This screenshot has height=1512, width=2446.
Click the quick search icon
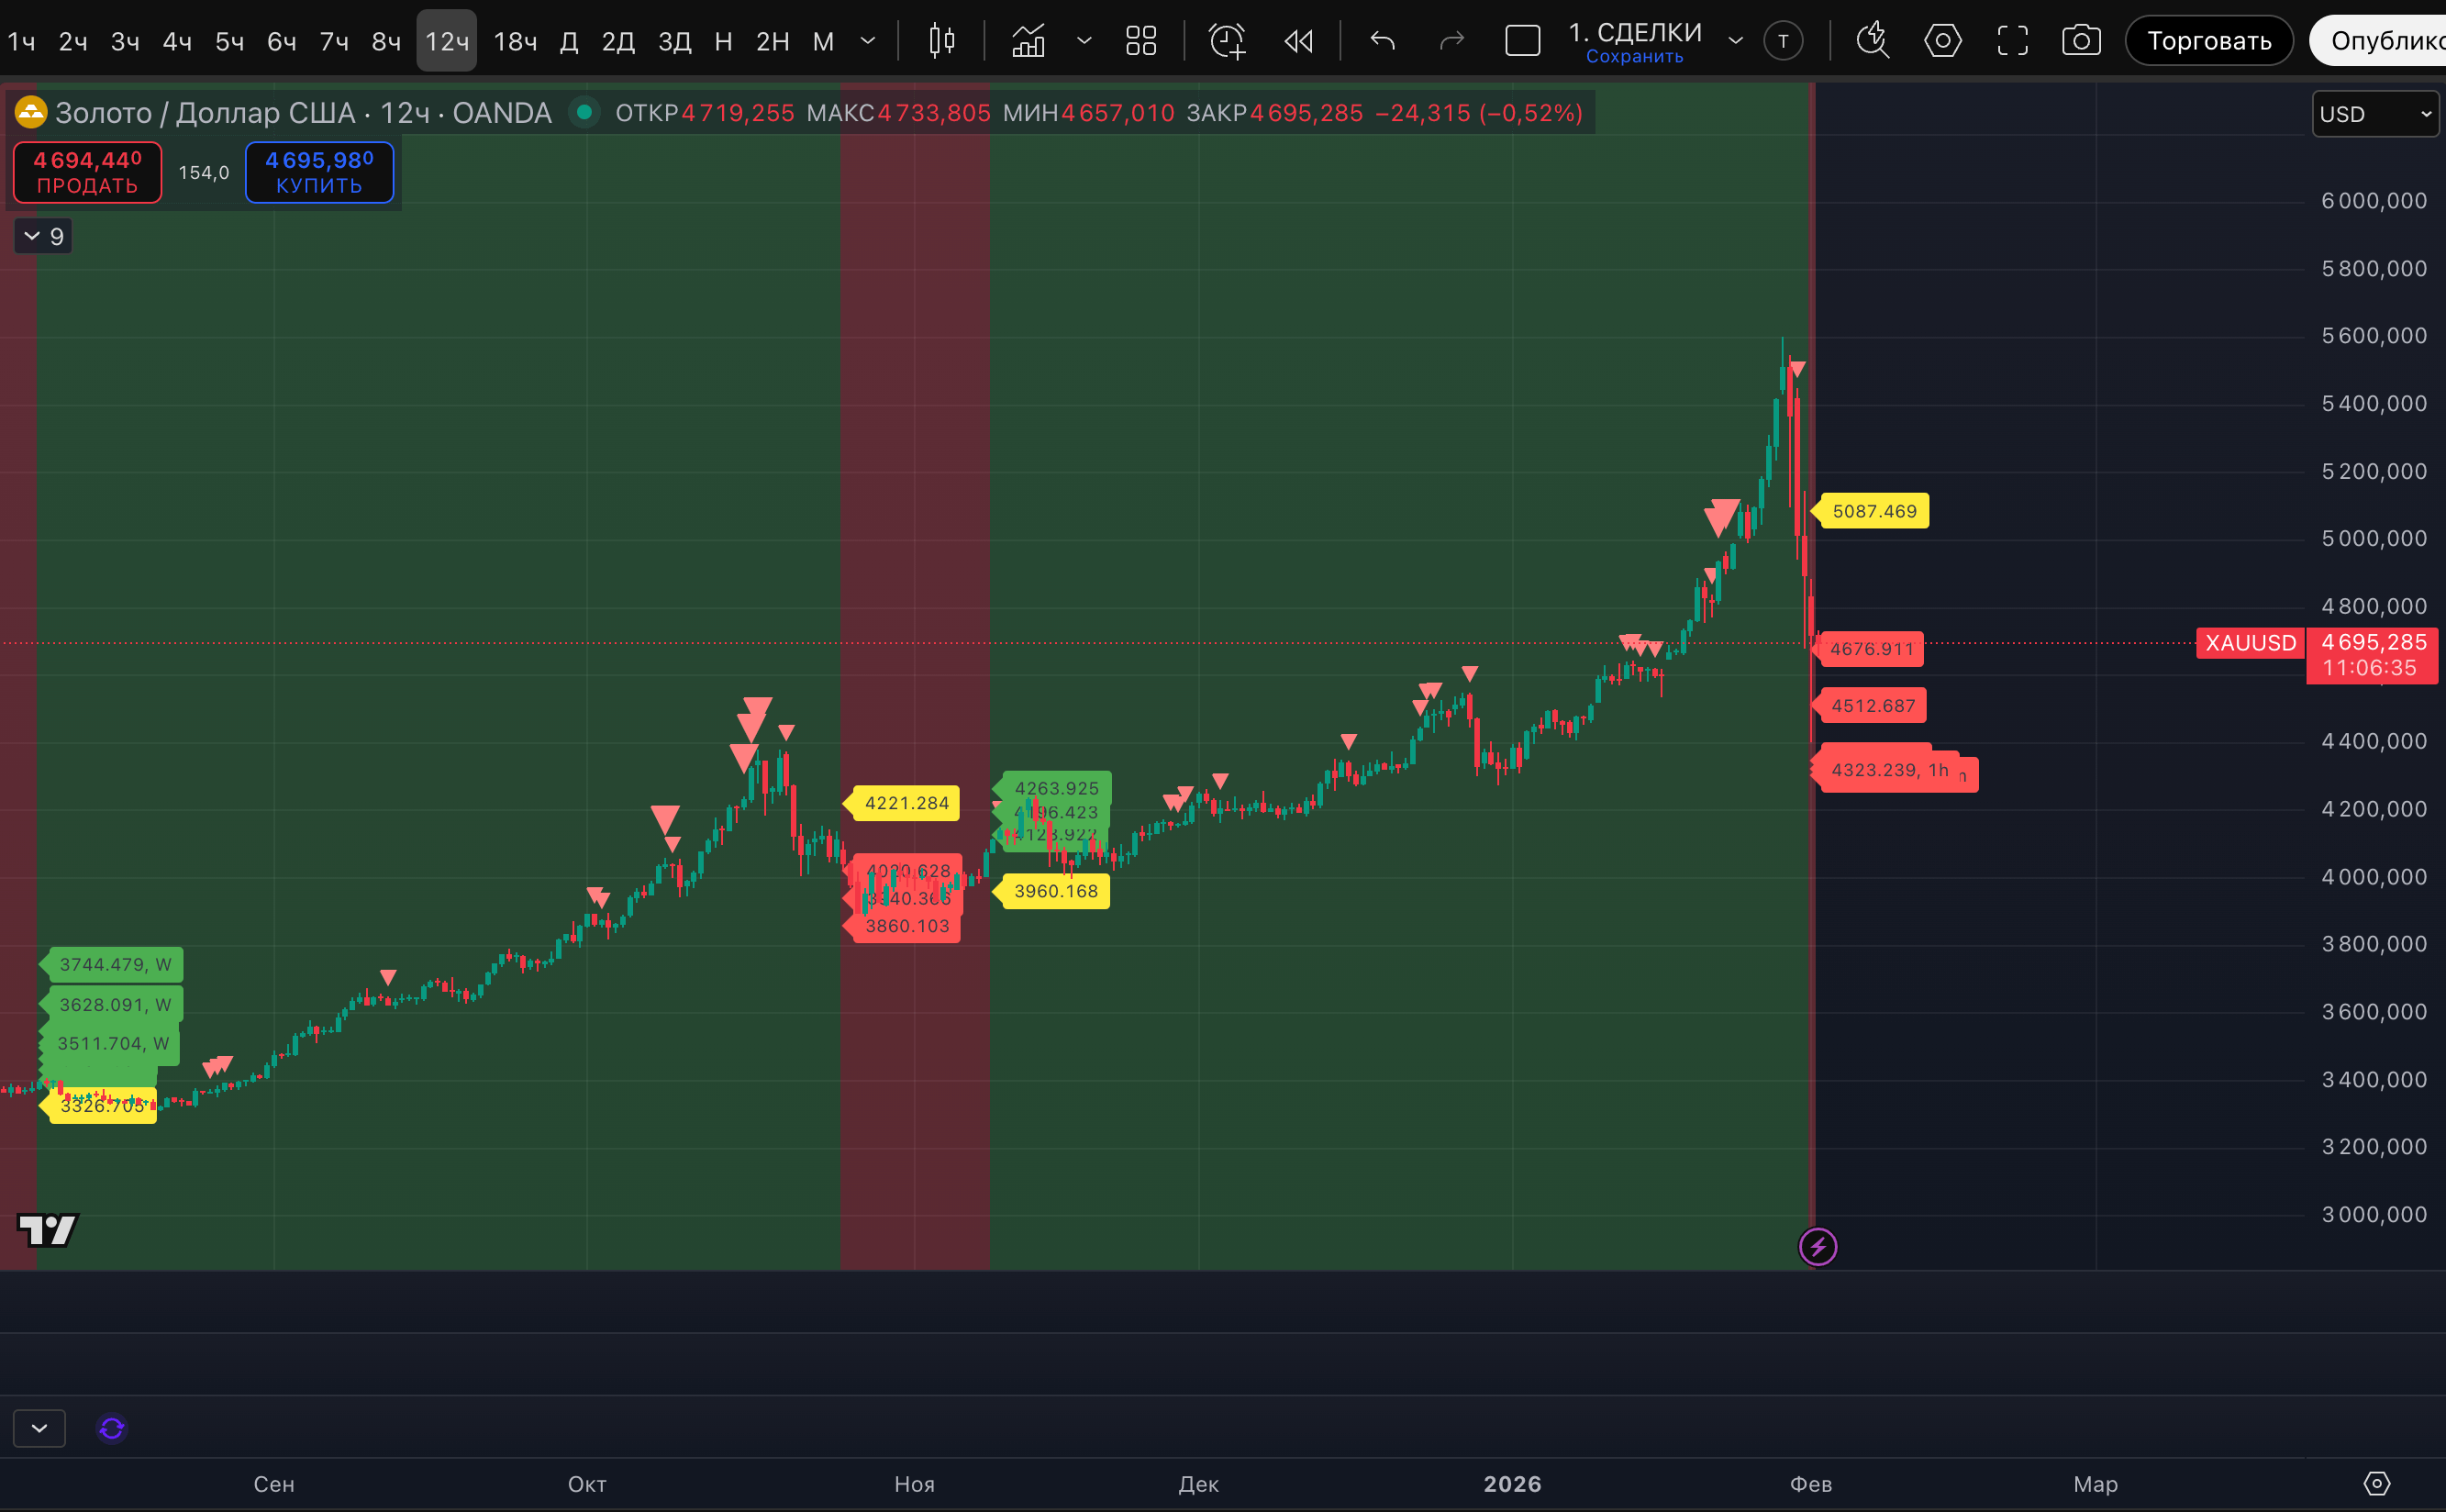click(1872, 41)
